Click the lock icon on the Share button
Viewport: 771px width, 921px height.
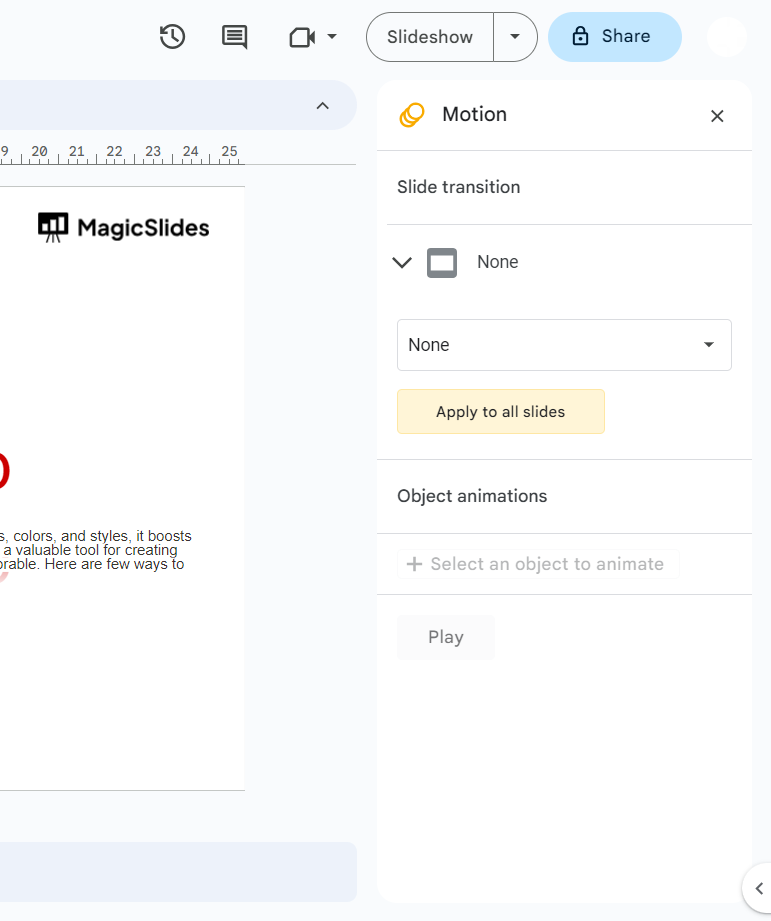coord(580,36)
